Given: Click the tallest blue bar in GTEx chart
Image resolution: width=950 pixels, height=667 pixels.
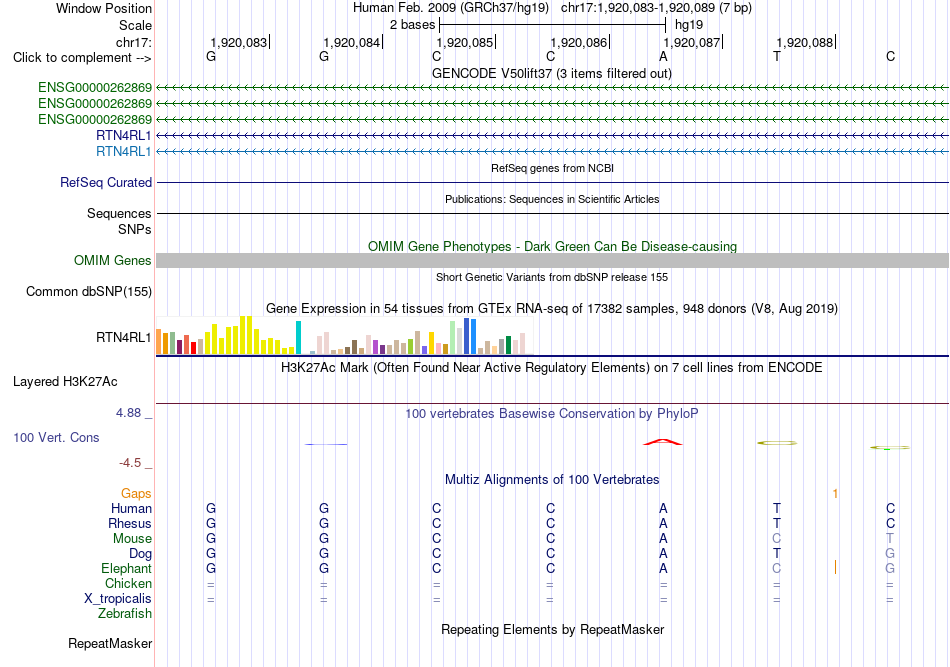Looking at the screenshot, I should point(467,336).
